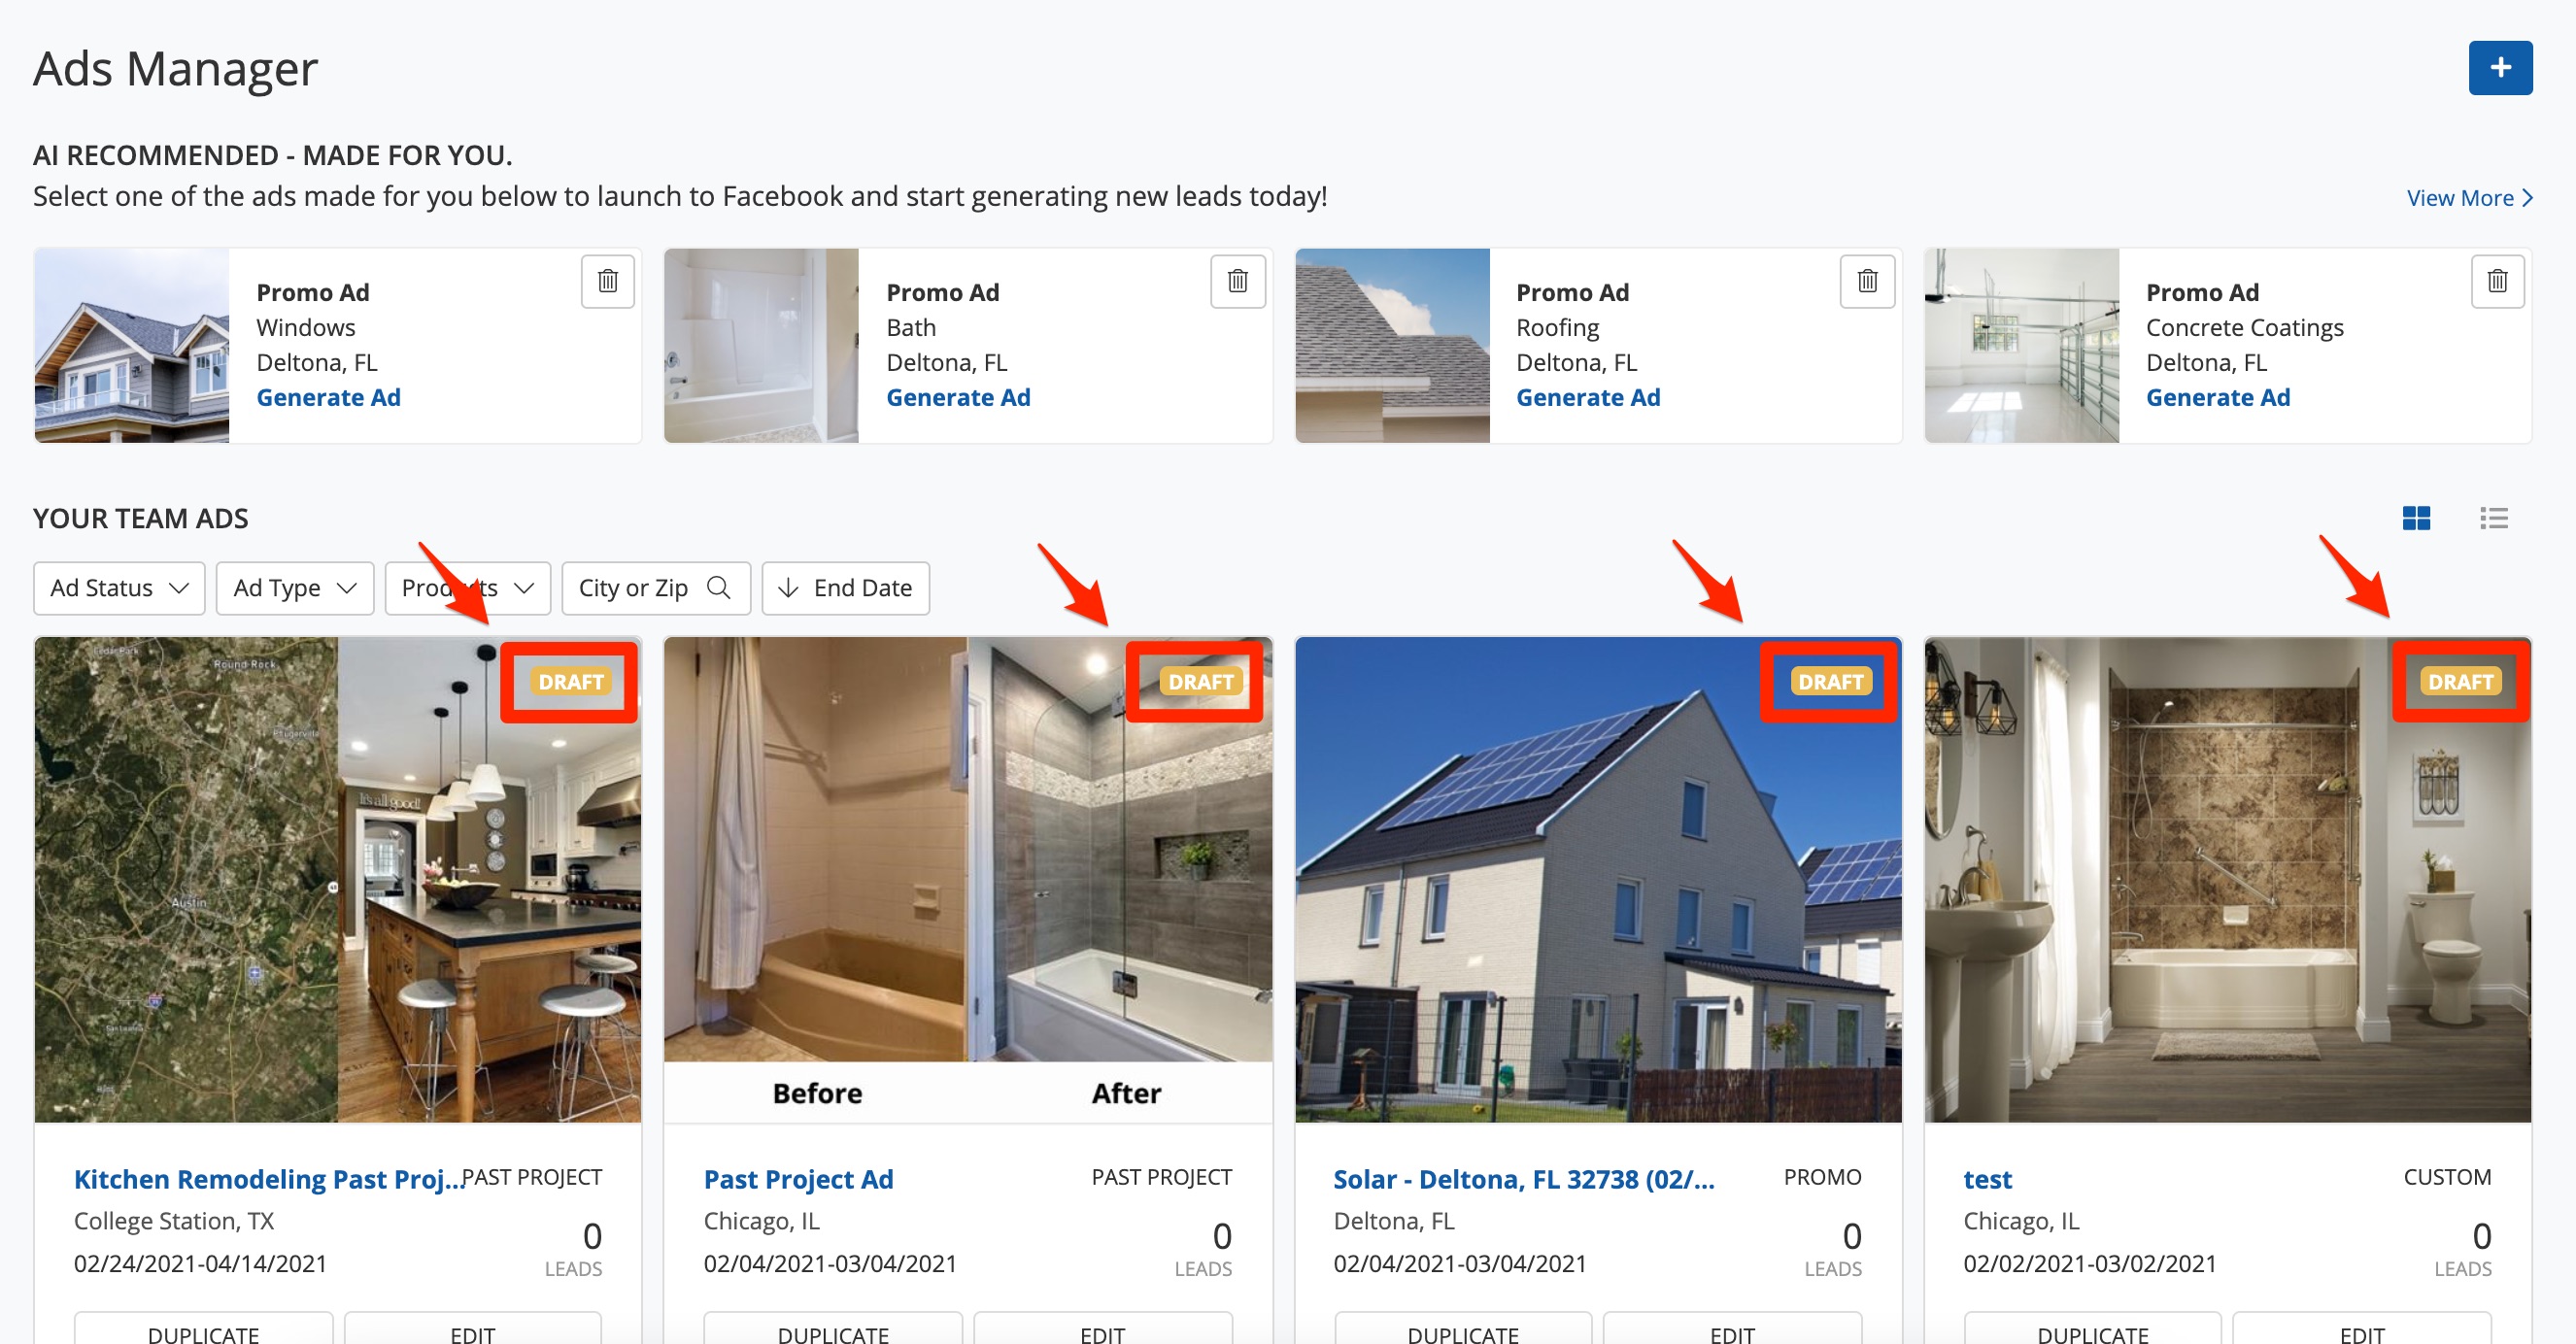
Task: Switch to list view of team ads
Action: click(x=2493, y=518)
